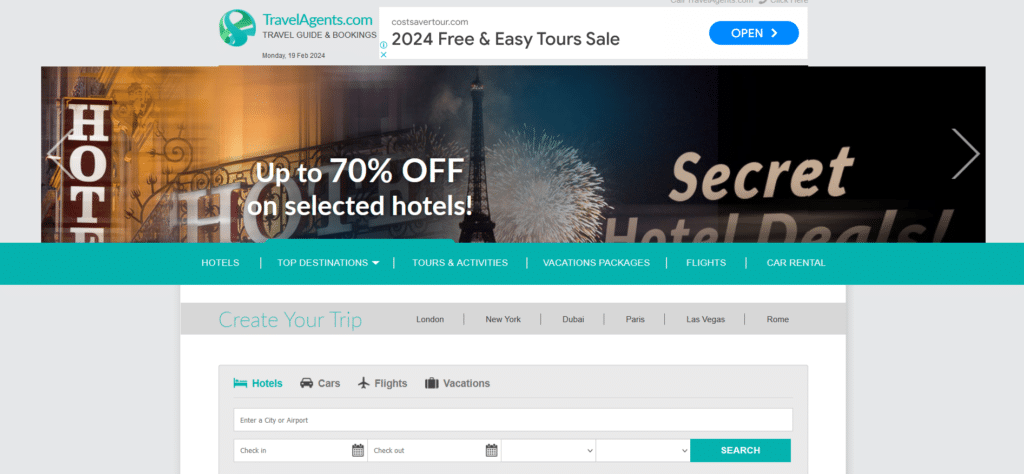Open Vacations Packages menu item
1024x474 pixels.
(x=596, y=263)
